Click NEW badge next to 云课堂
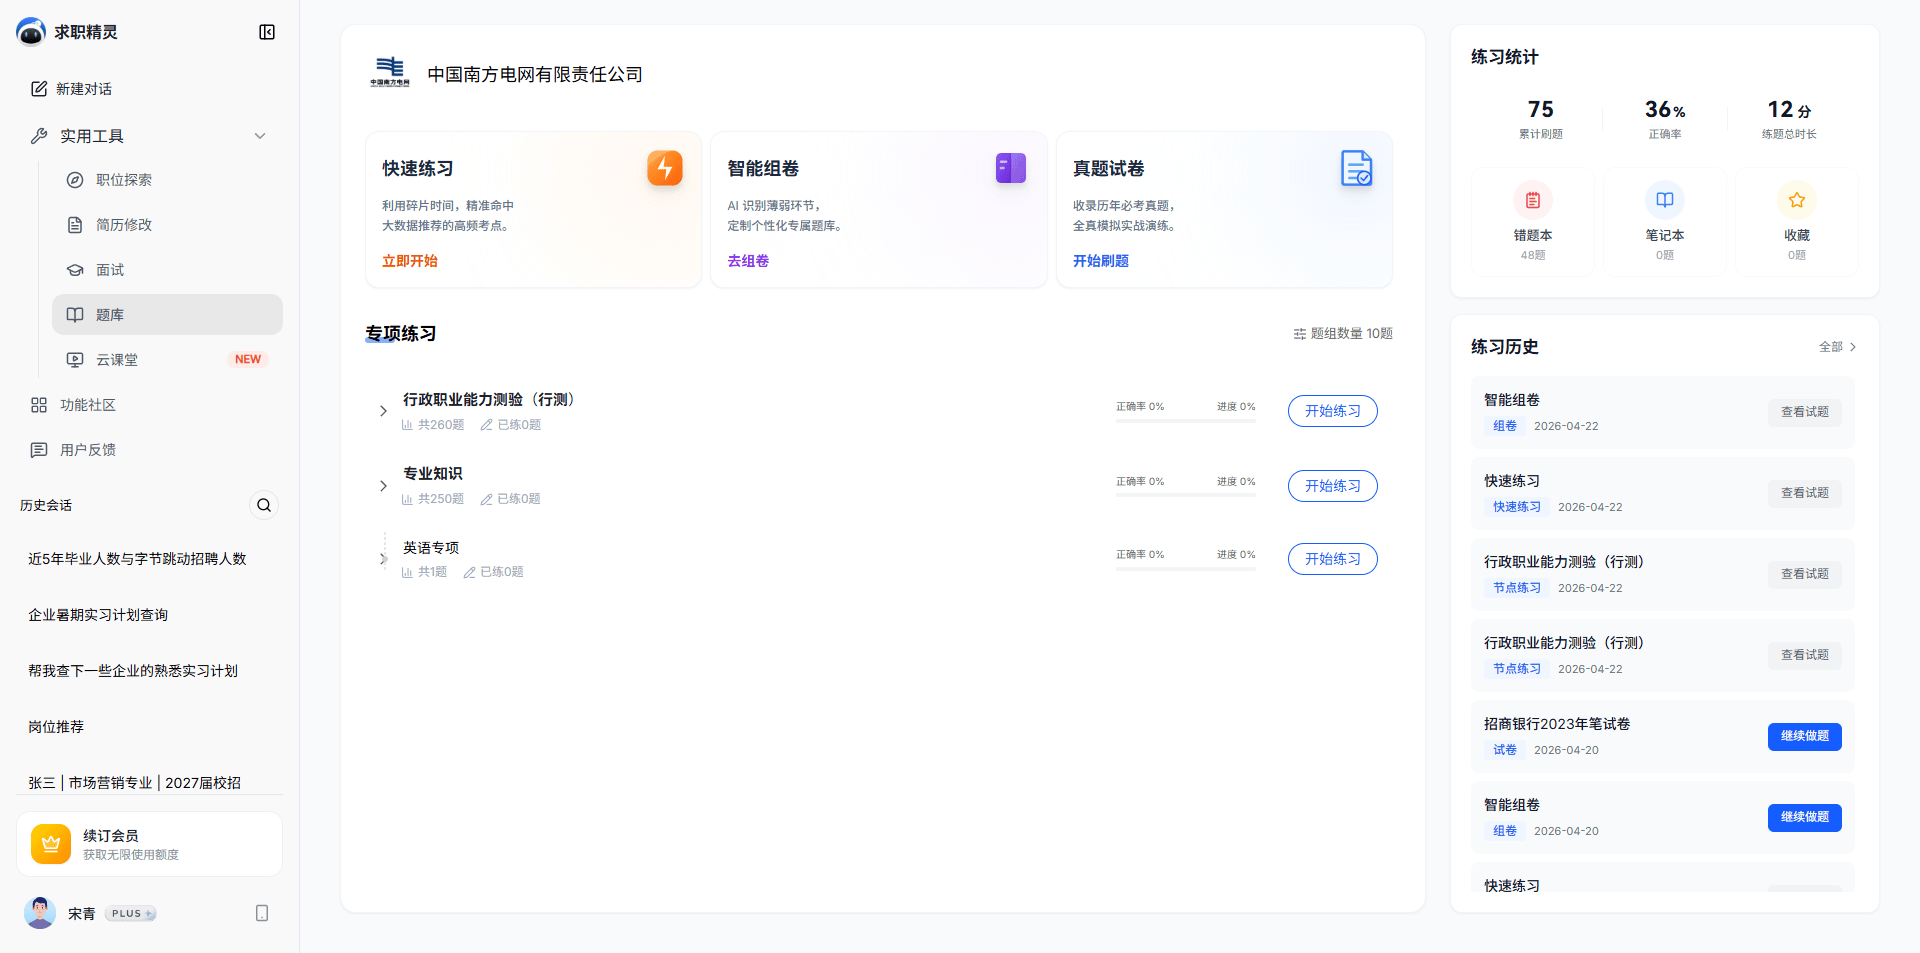The image size is (1920, 953). (x=248, y=360)
